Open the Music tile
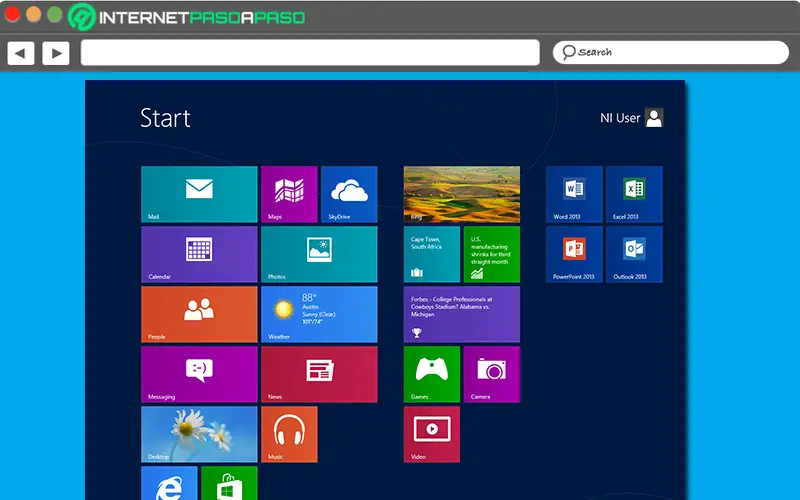Viewport: 800px width, 500px height. click(x=289, y=434)
